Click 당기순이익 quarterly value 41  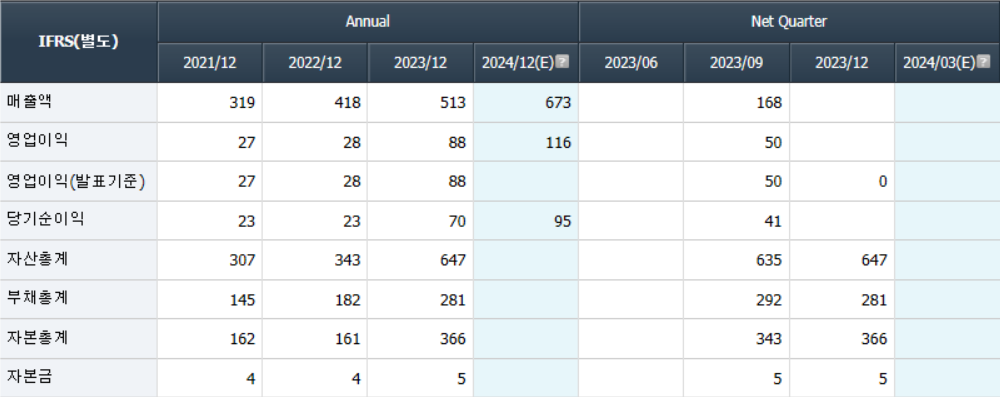point(773,221)
